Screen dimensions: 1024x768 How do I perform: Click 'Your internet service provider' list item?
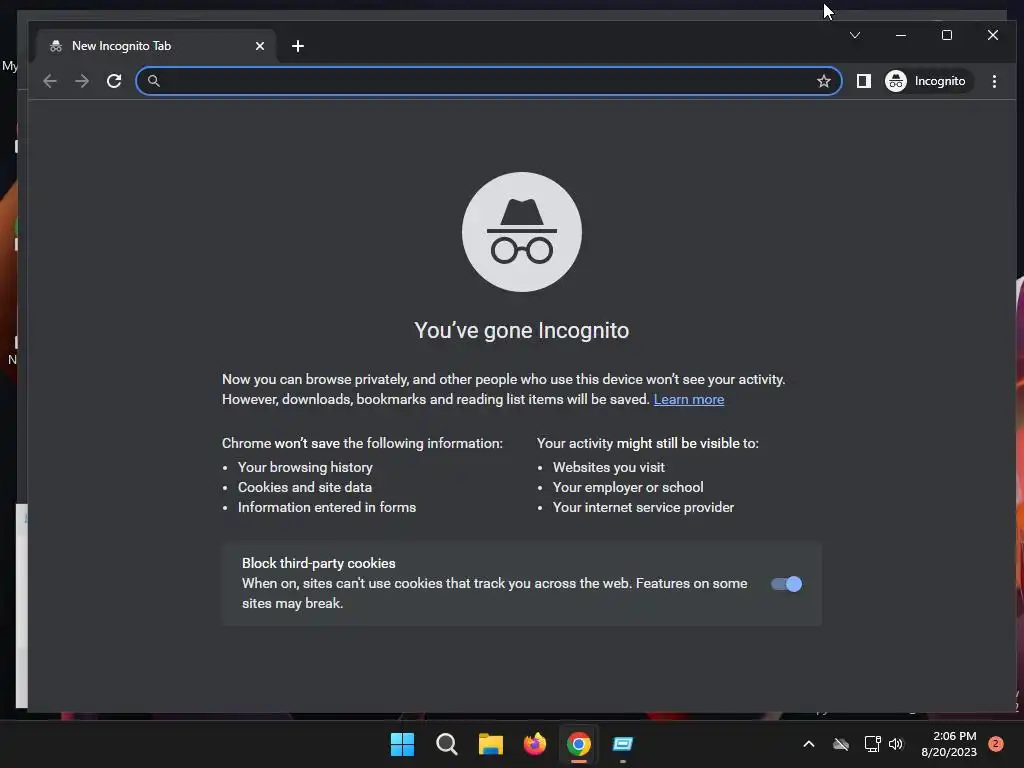(x=643, y=507)
